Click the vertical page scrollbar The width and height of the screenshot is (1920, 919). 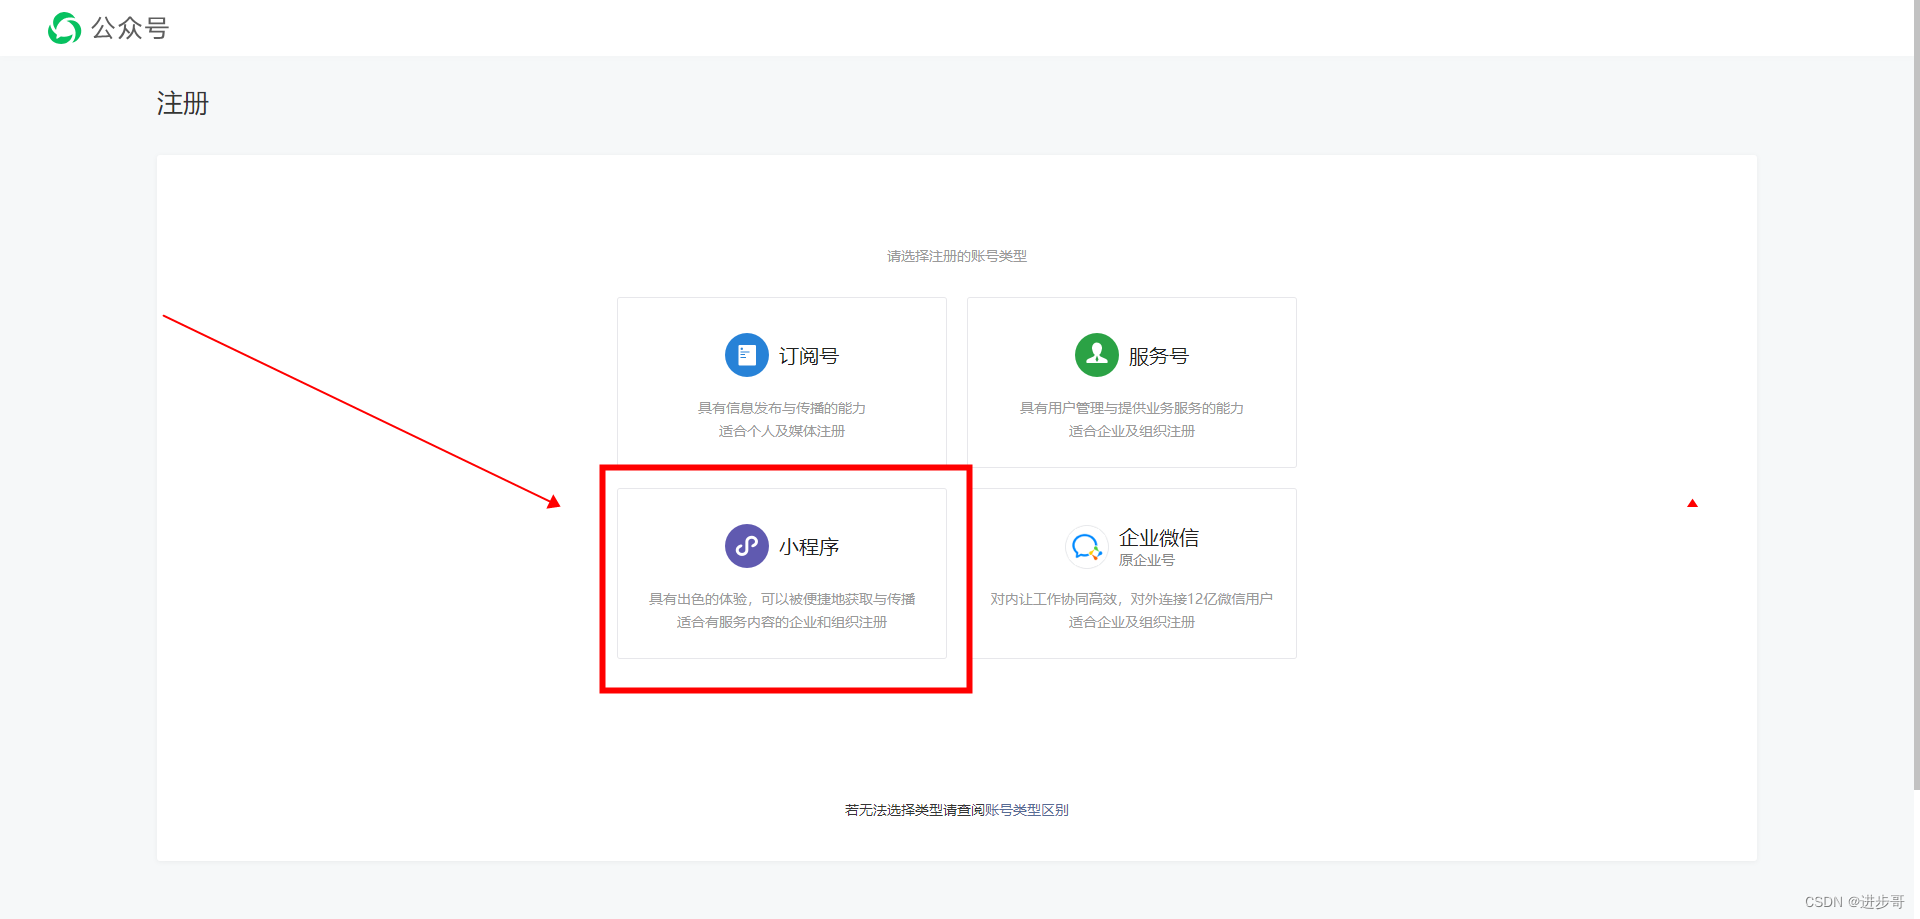[x=1916, y=395]
